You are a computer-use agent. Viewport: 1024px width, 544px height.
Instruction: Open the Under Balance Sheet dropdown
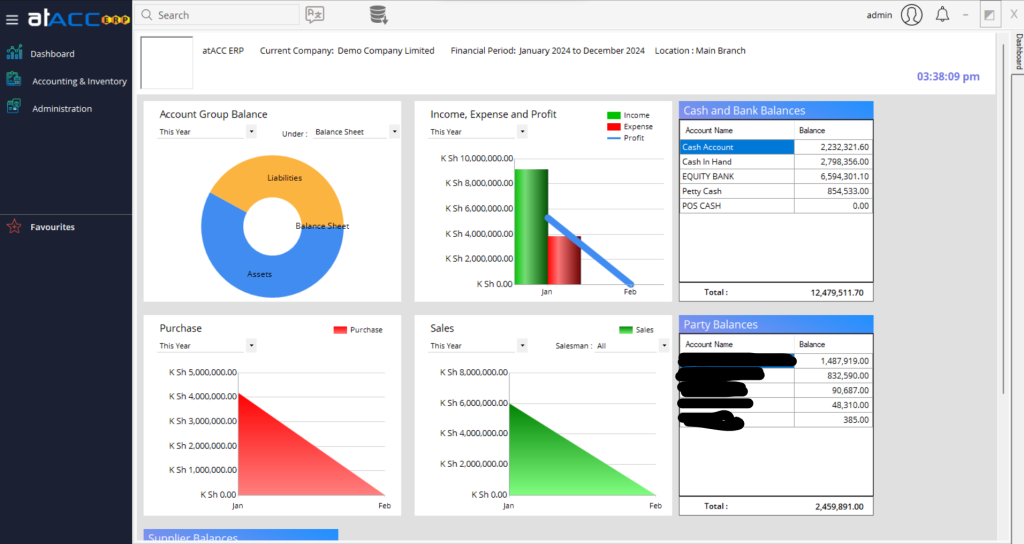395,132
